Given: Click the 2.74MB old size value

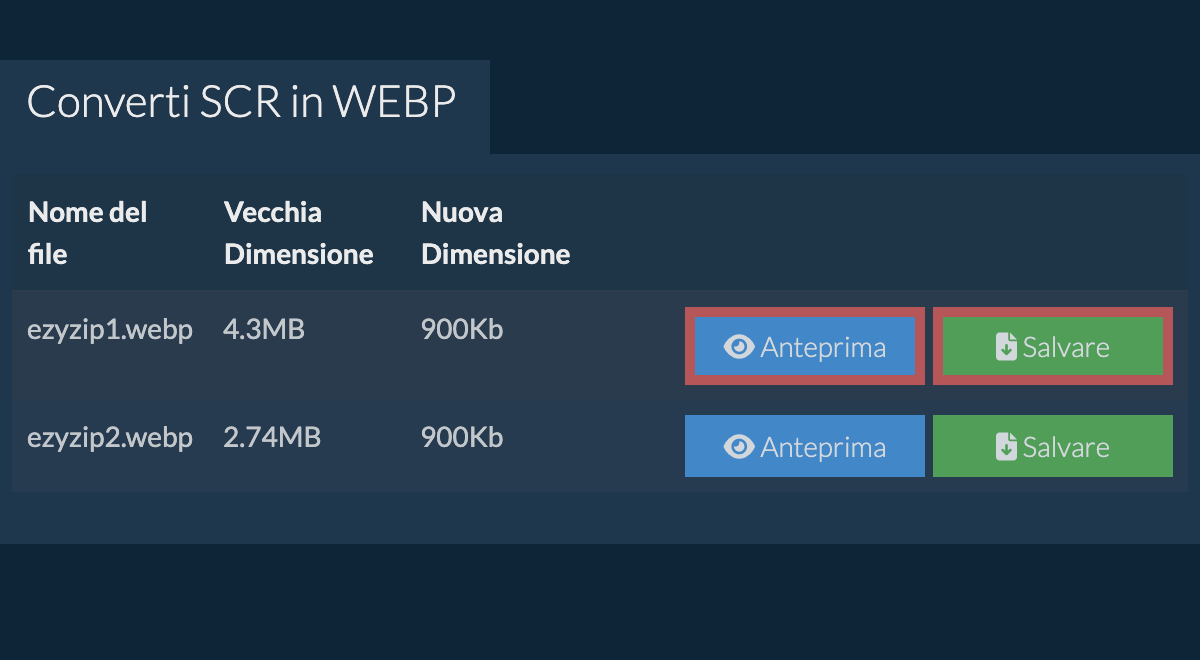Looking at the screenshot, I should pos(272,438).
